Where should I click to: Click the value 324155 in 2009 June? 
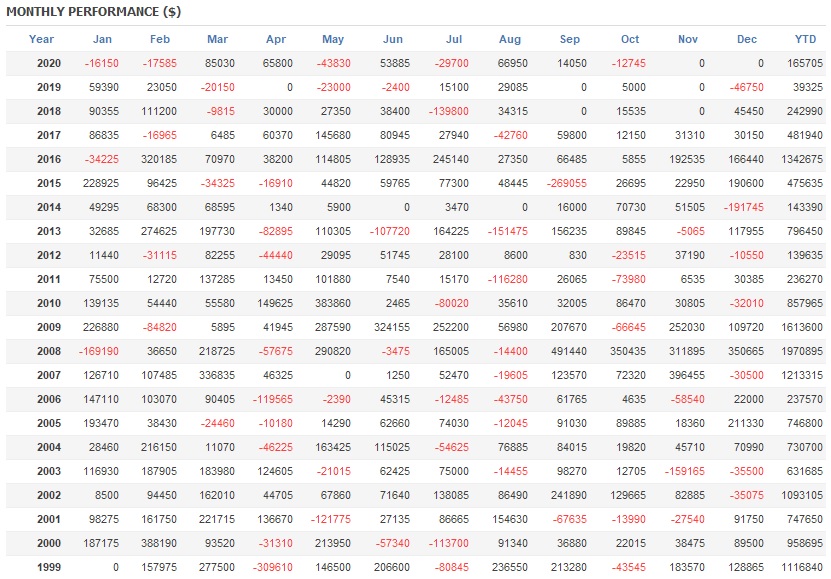pos(392,327)
